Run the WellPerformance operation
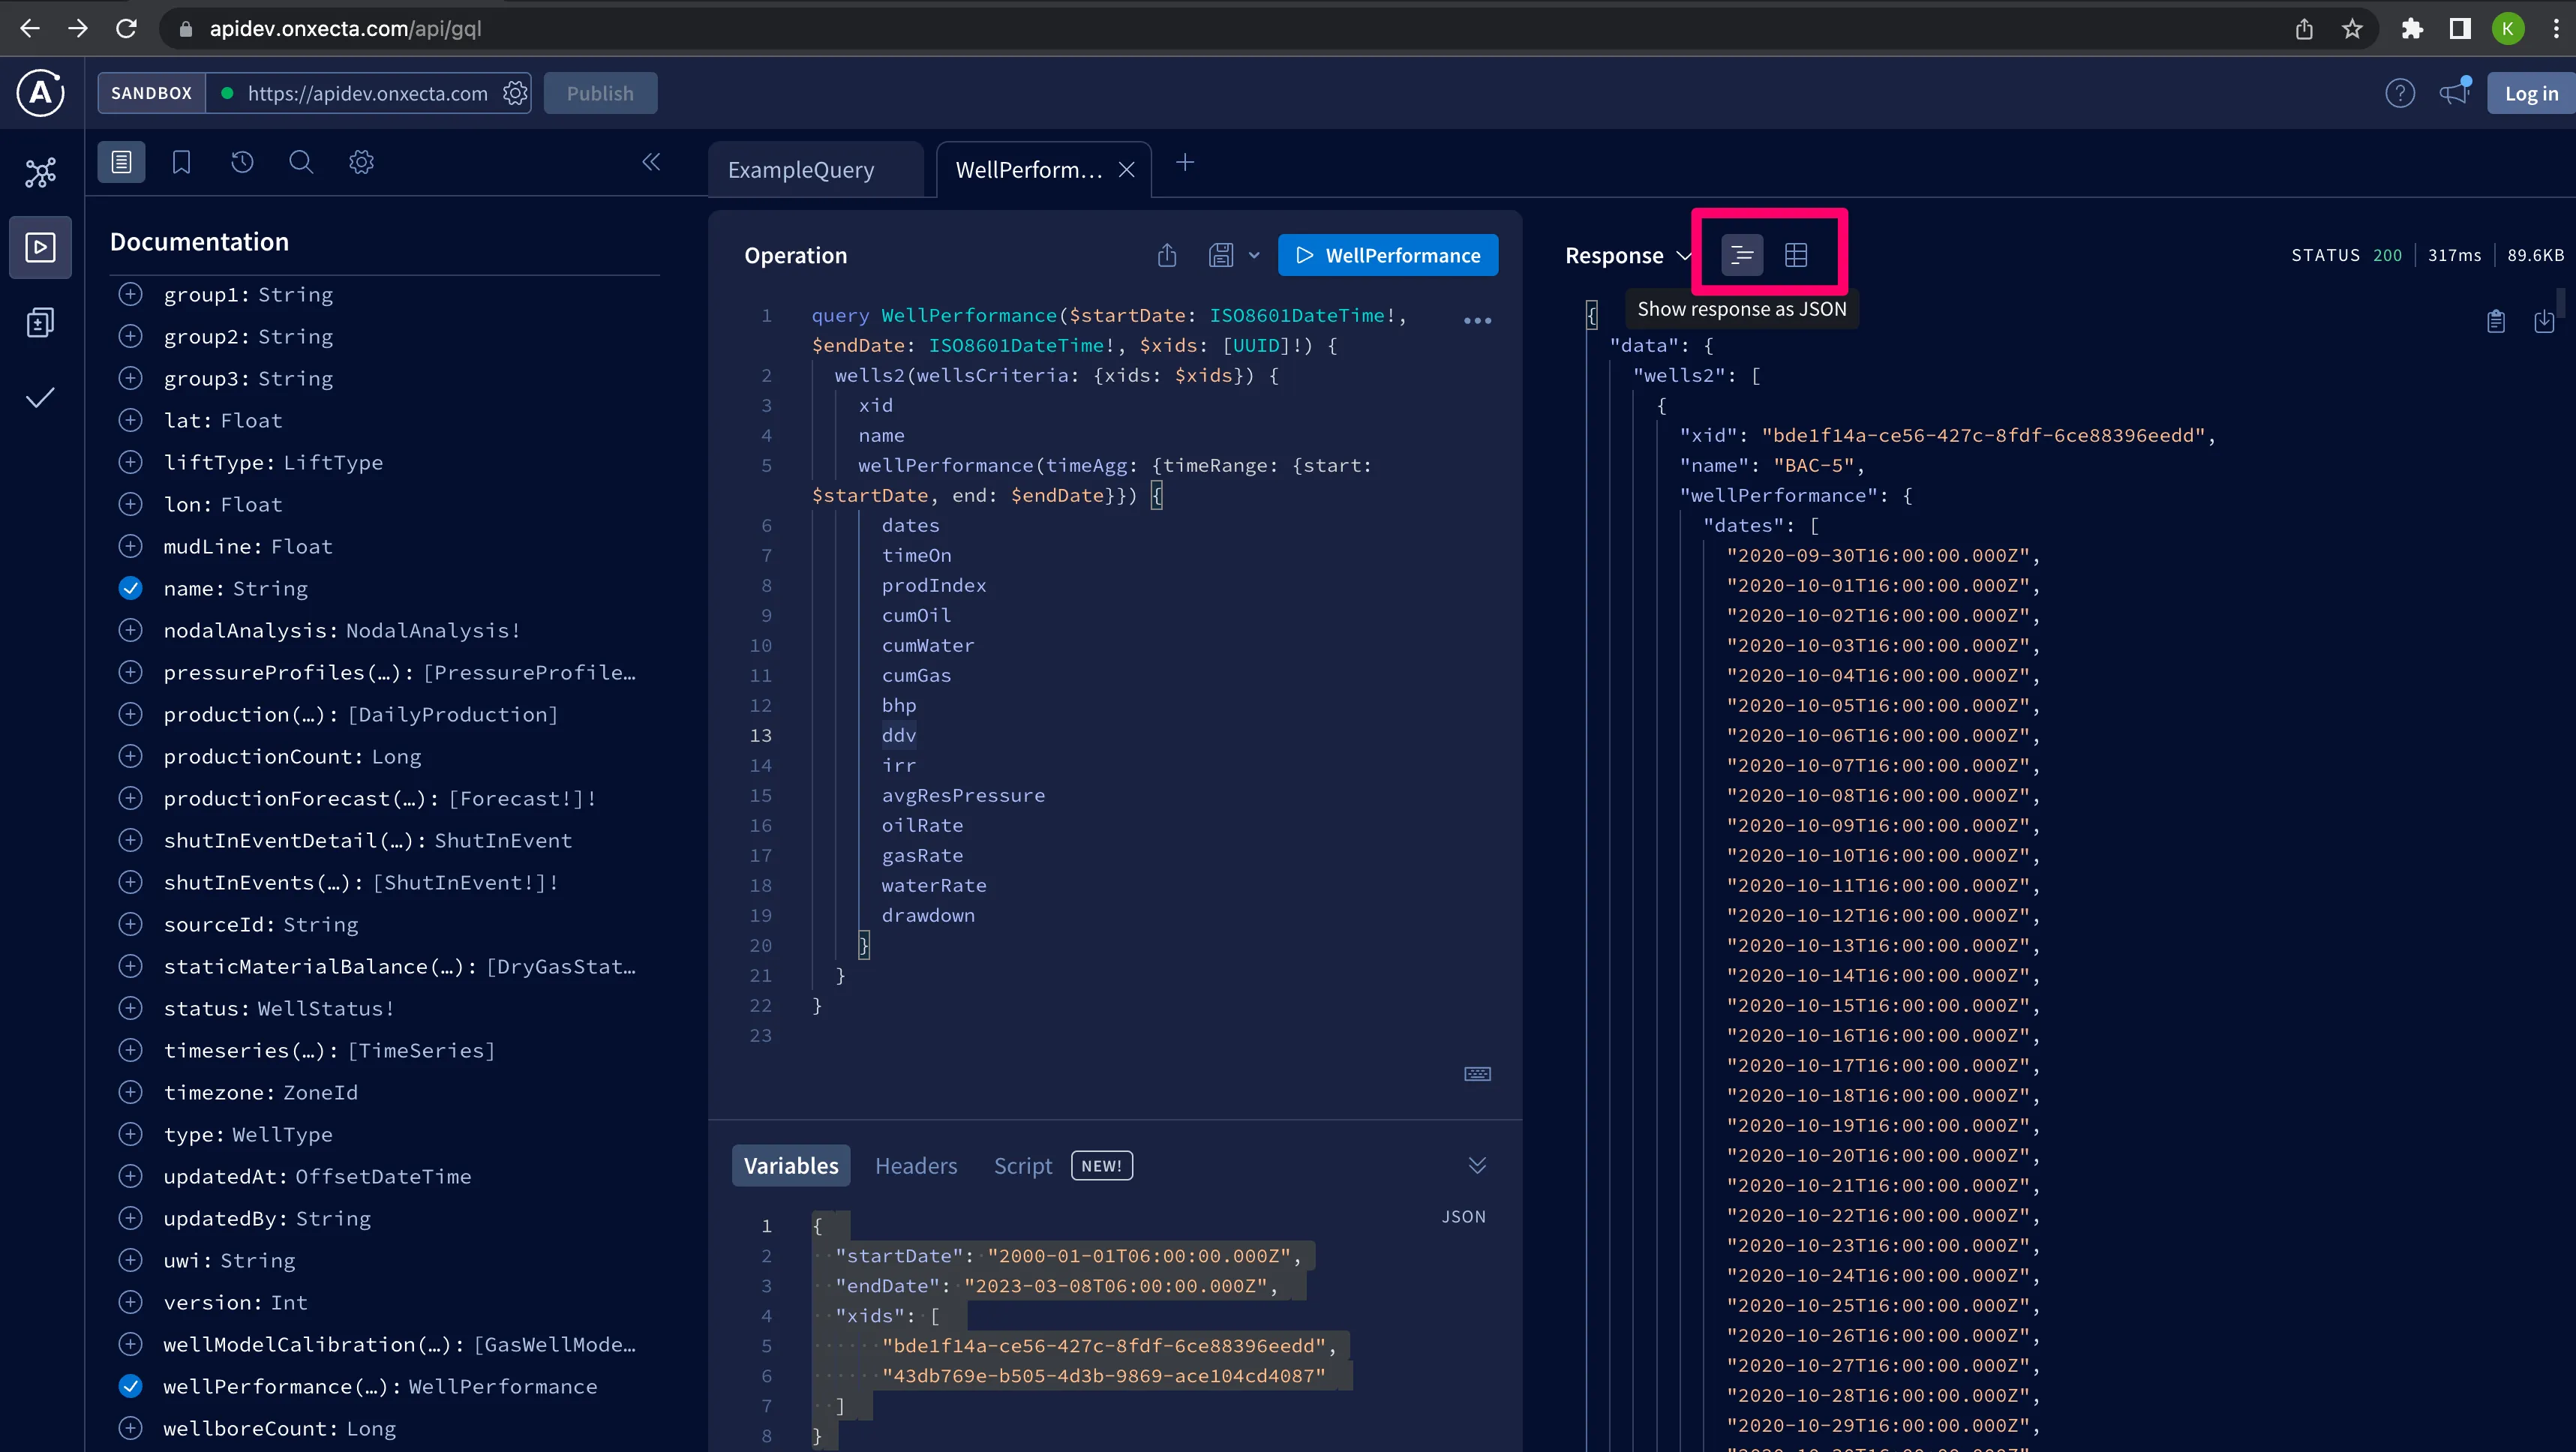2576x1452 pixels. (x=1388, y=255)
